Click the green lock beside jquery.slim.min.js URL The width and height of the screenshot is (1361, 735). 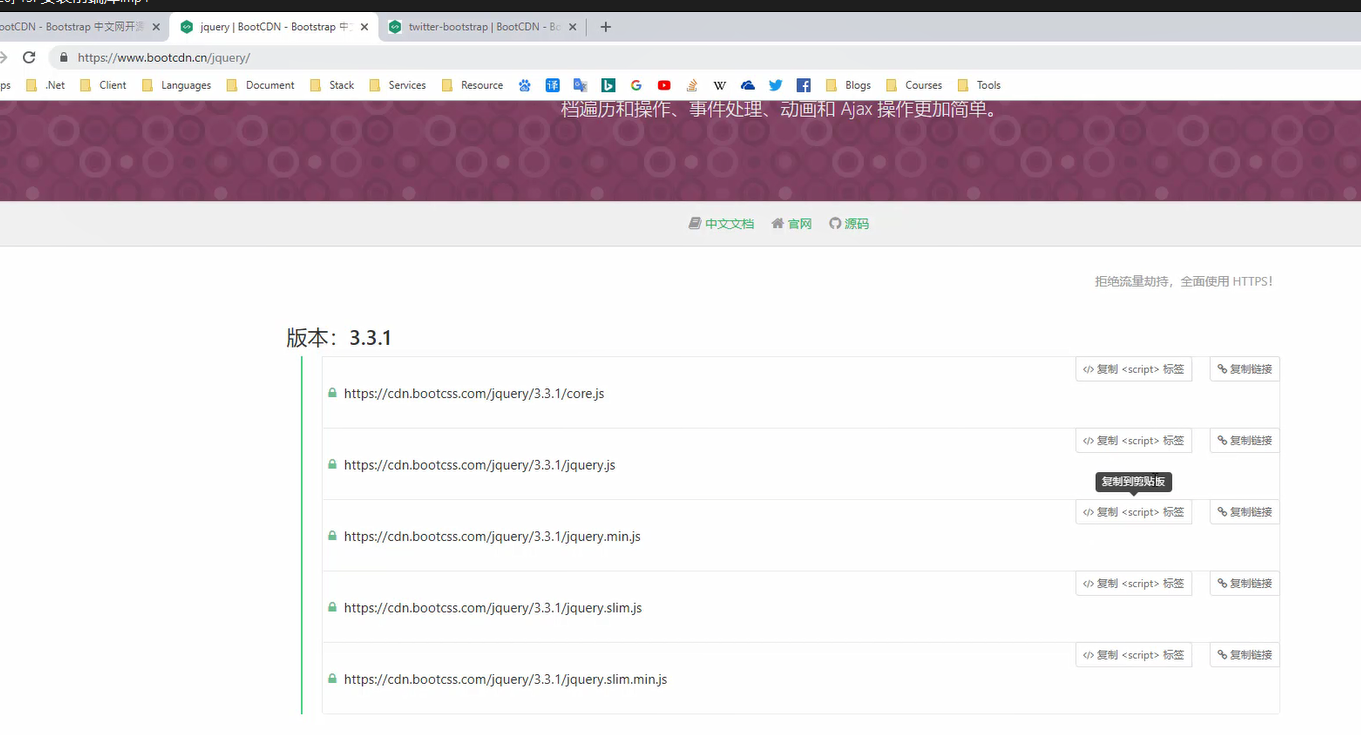point(332,679)
